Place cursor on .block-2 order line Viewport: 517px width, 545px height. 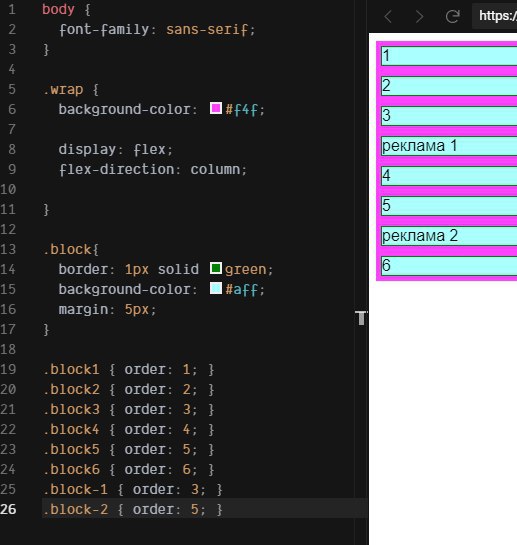tap(132, 509)
